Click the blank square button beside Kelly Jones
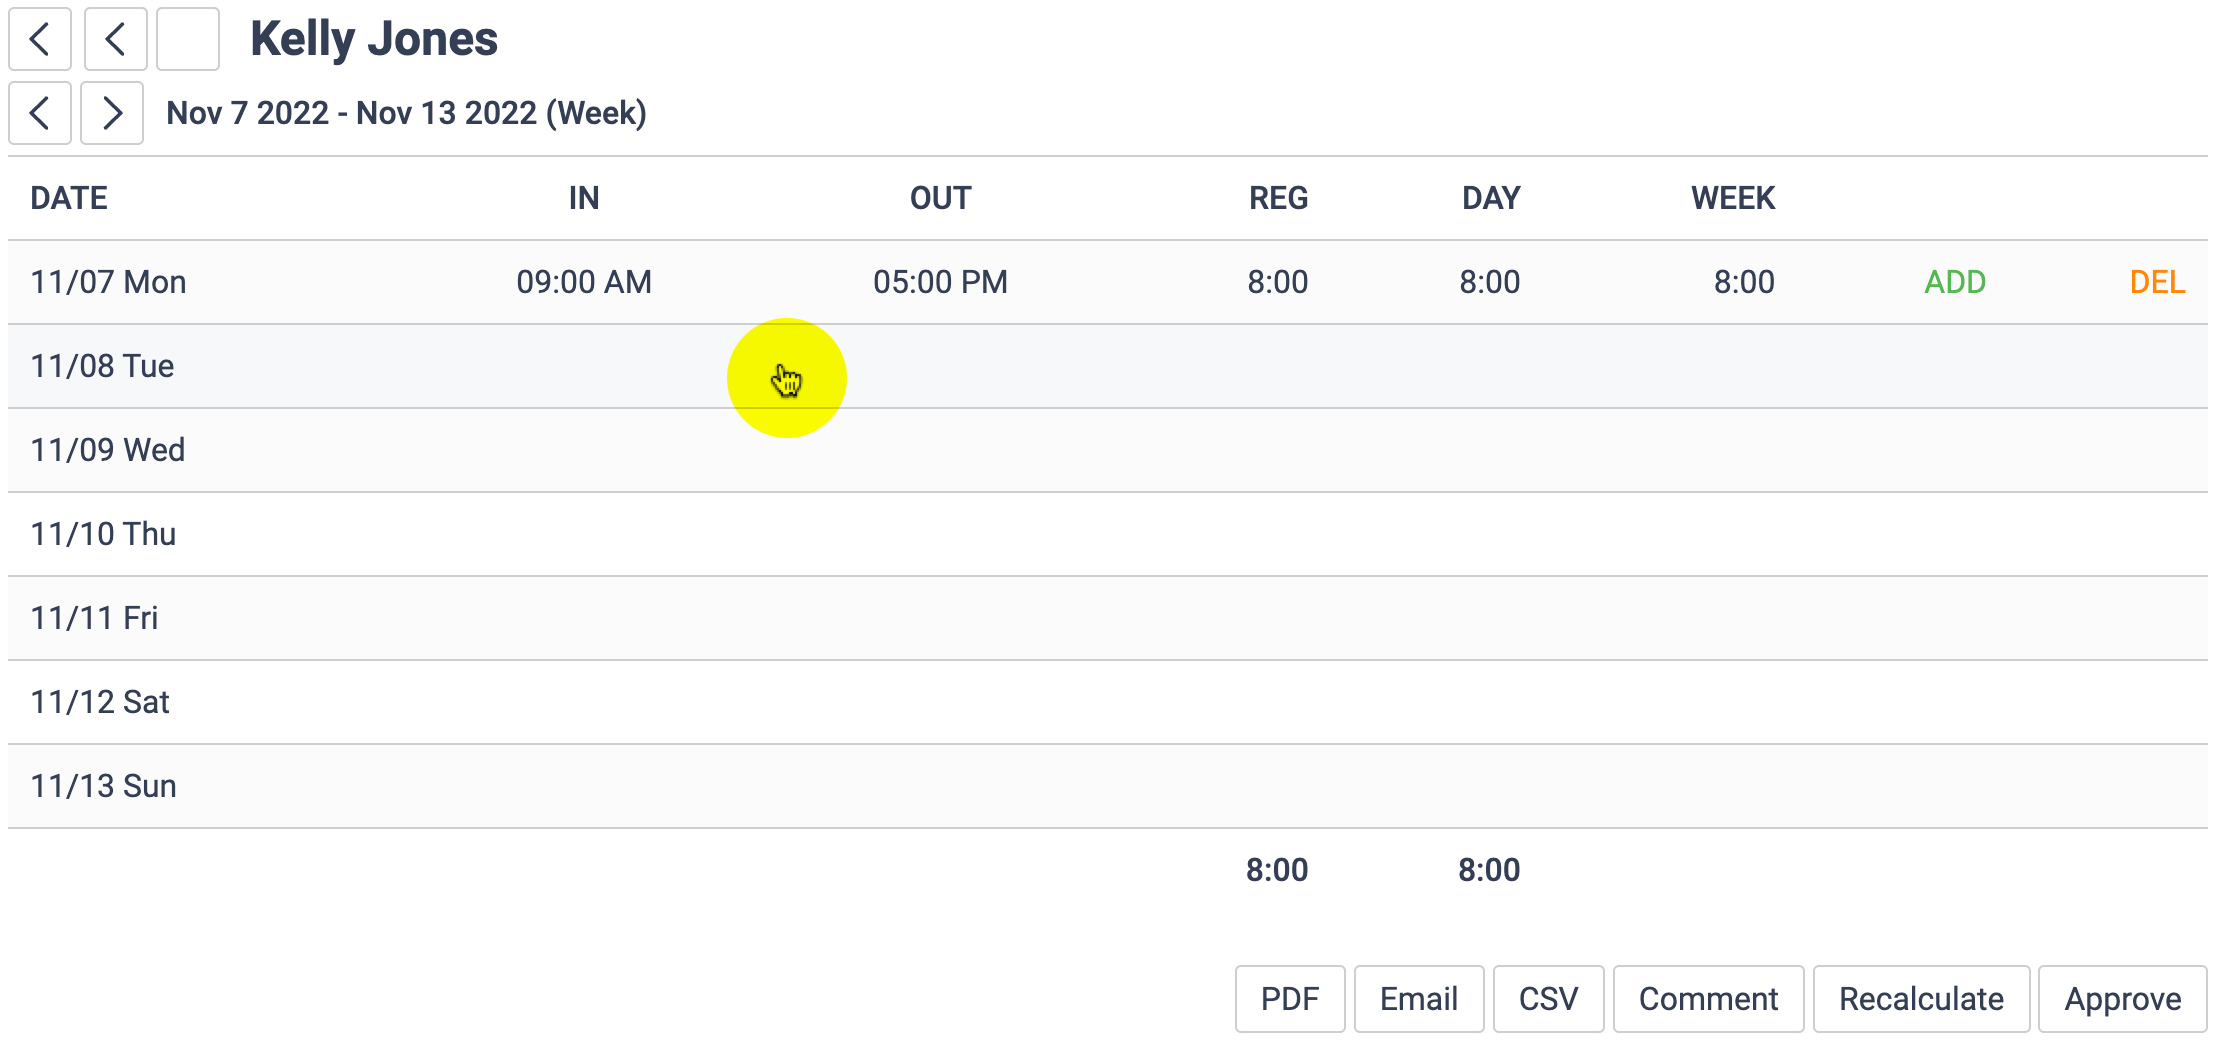This screenshot has width=2217, height=1043. pos(188,40)
